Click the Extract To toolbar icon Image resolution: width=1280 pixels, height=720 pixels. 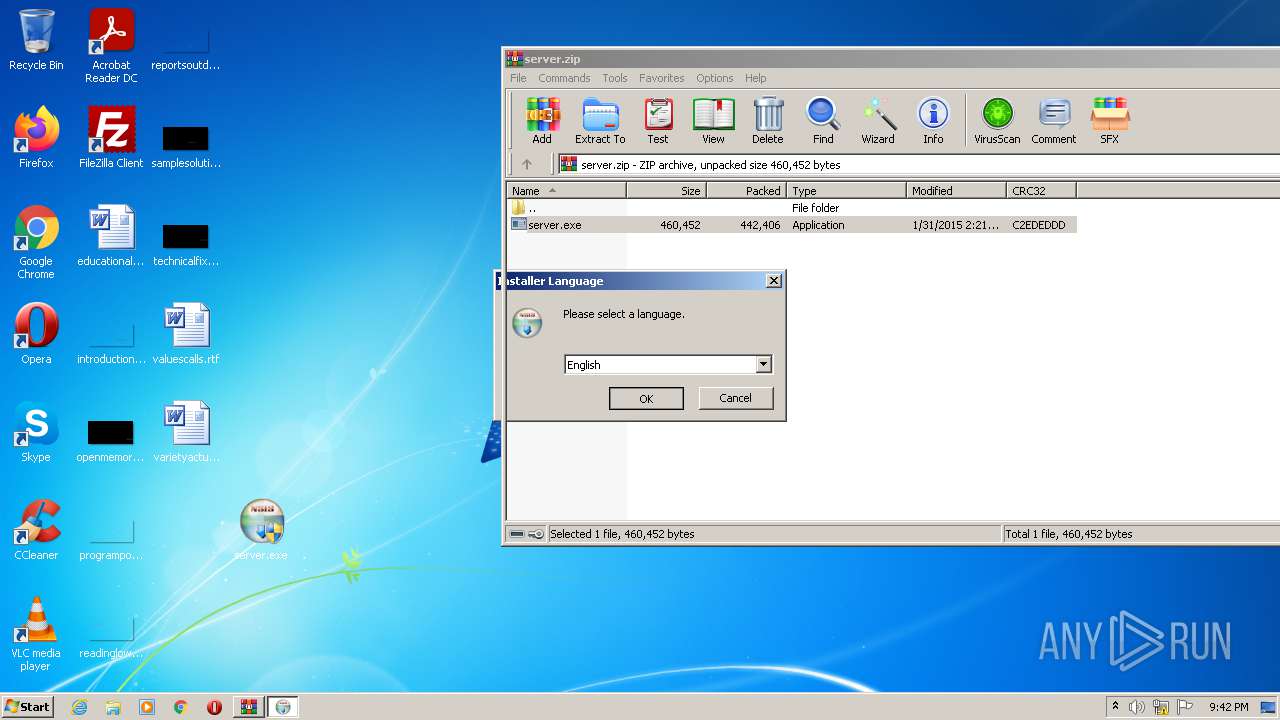tap(600, 121)
